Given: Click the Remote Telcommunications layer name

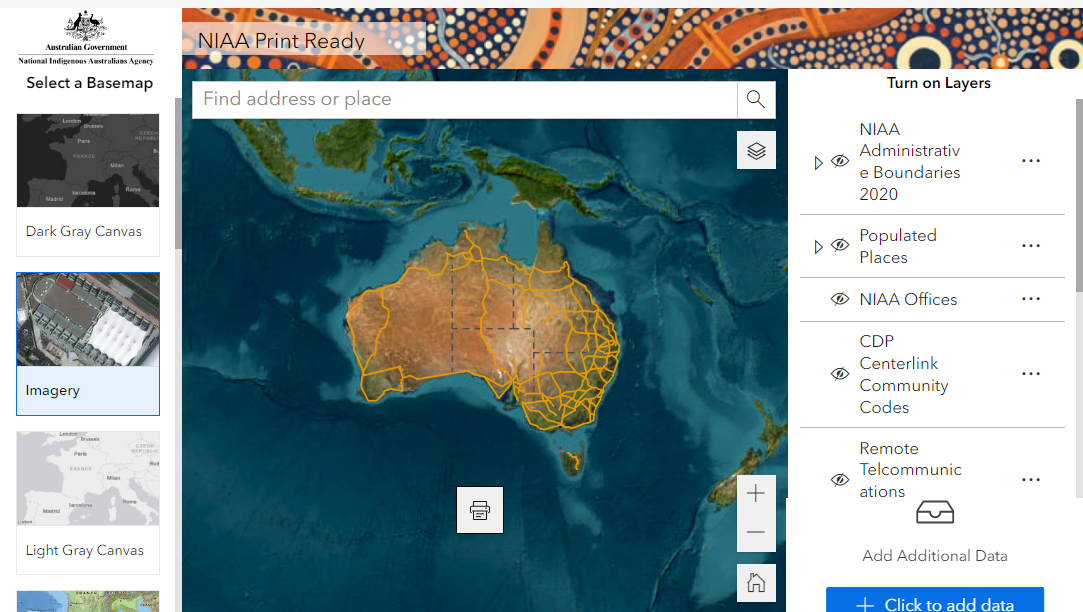Looking at the screenshot, I should click(910, 470).
